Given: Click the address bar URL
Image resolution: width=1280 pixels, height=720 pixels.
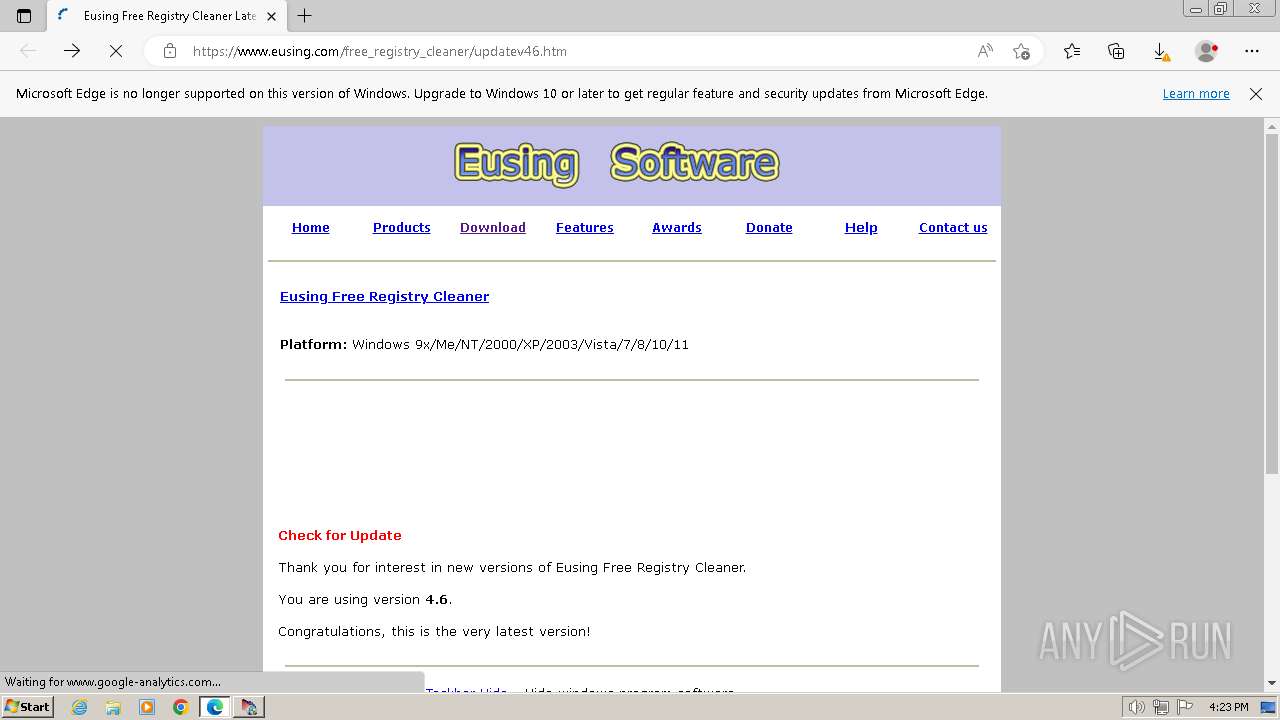Looking at the screenshot, I should [380, 51].
